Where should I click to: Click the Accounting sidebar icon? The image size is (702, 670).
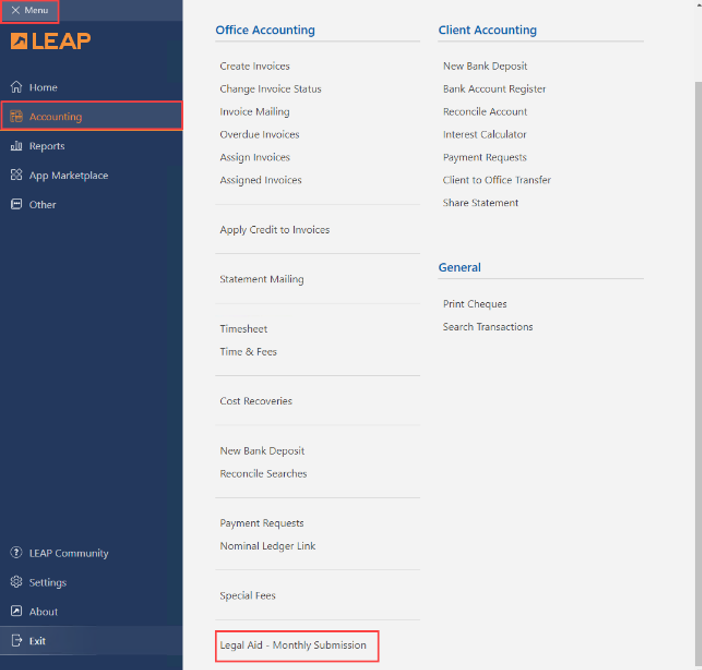[16, 117]
